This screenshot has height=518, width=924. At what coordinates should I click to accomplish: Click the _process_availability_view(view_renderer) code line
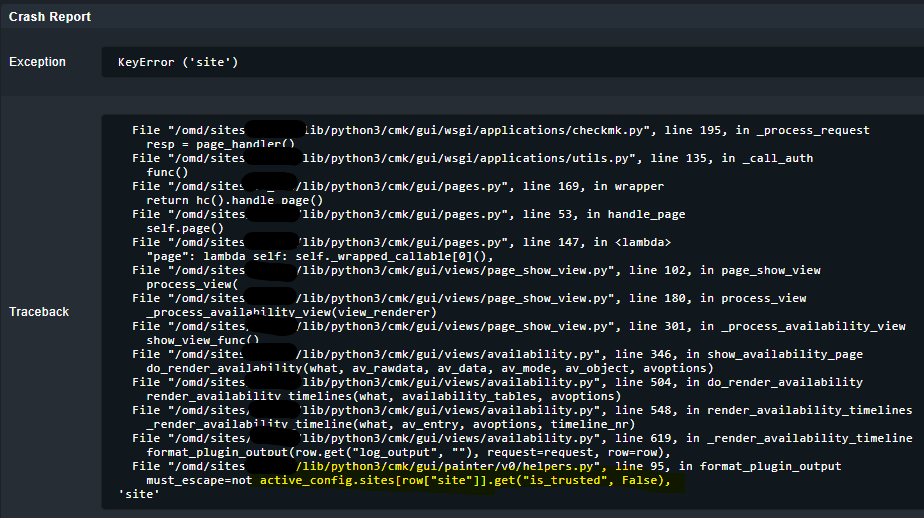(291, 312)
